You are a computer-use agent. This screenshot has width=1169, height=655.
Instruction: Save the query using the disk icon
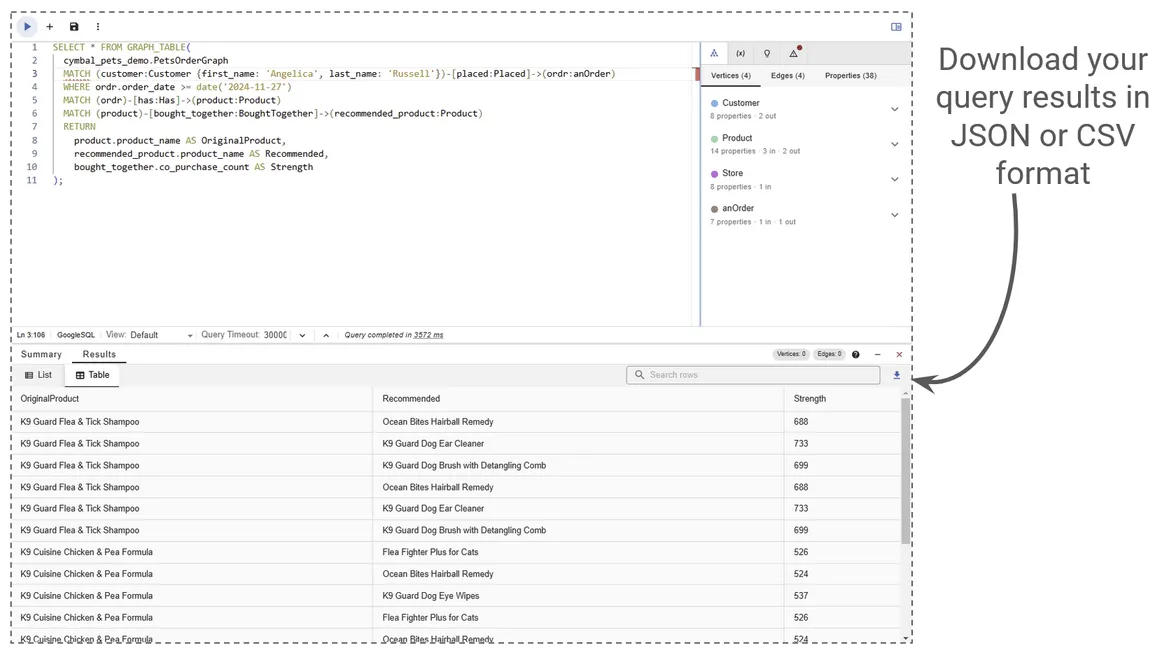click(x=74, y=27)
